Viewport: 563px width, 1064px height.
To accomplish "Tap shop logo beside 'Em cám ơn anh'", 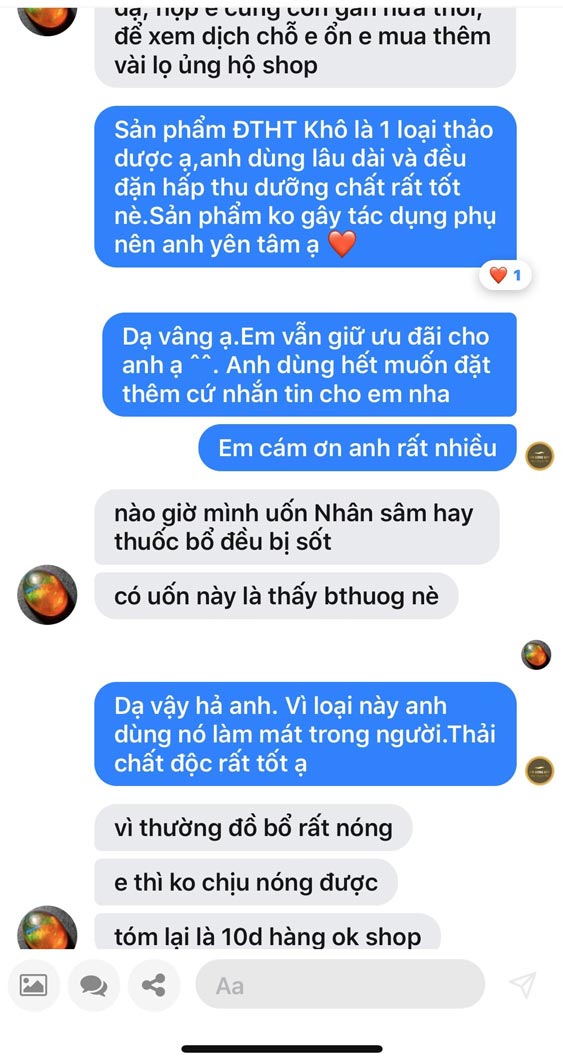I will pyautogui.click(x=540, y=455).
